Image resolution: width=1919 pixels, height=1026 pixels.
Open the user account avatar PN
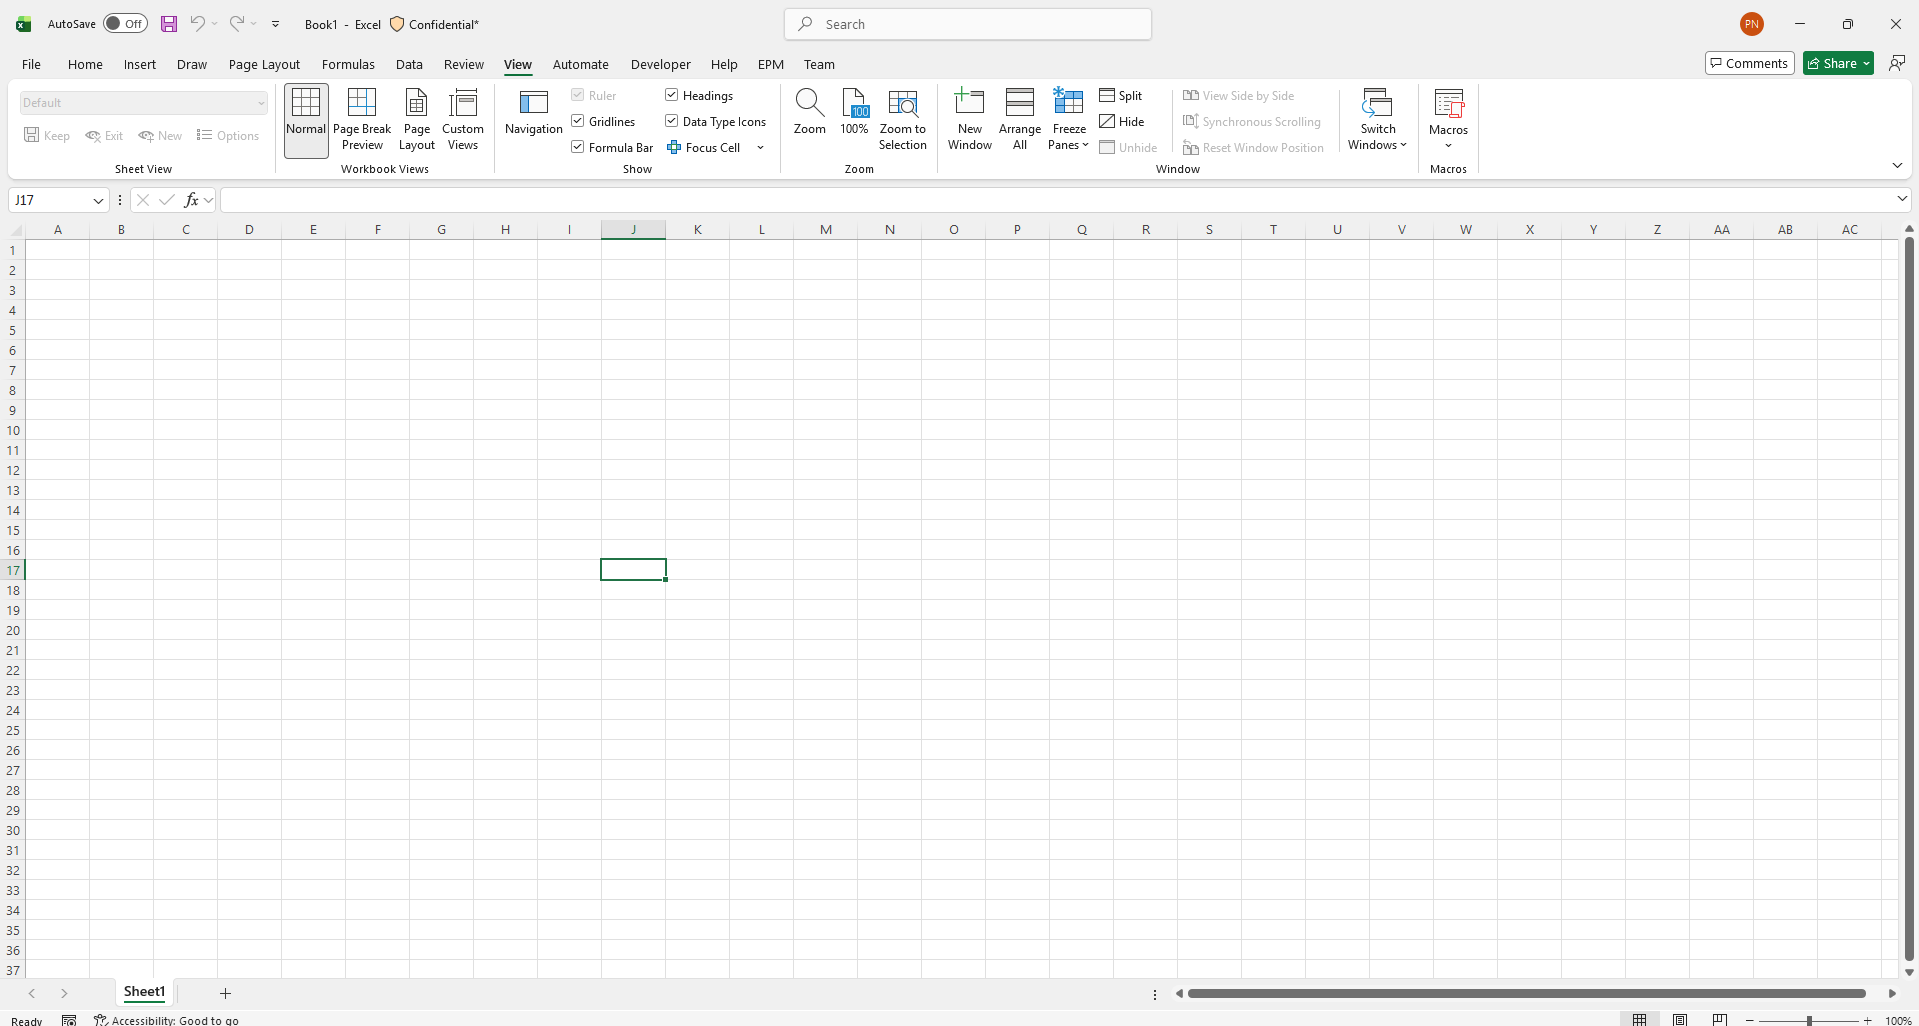(x=1751, y=24)
